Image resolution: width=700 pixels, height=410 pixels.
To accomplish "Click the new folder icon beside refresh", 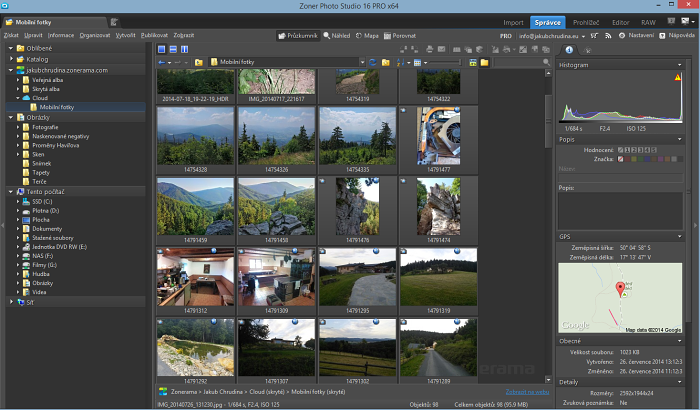I will pos(386,63).
